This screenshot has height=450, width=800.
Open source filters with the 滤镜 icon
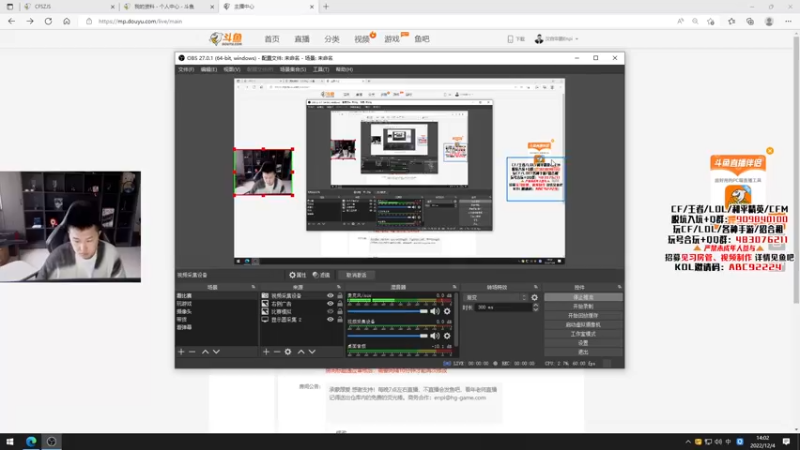321,275
